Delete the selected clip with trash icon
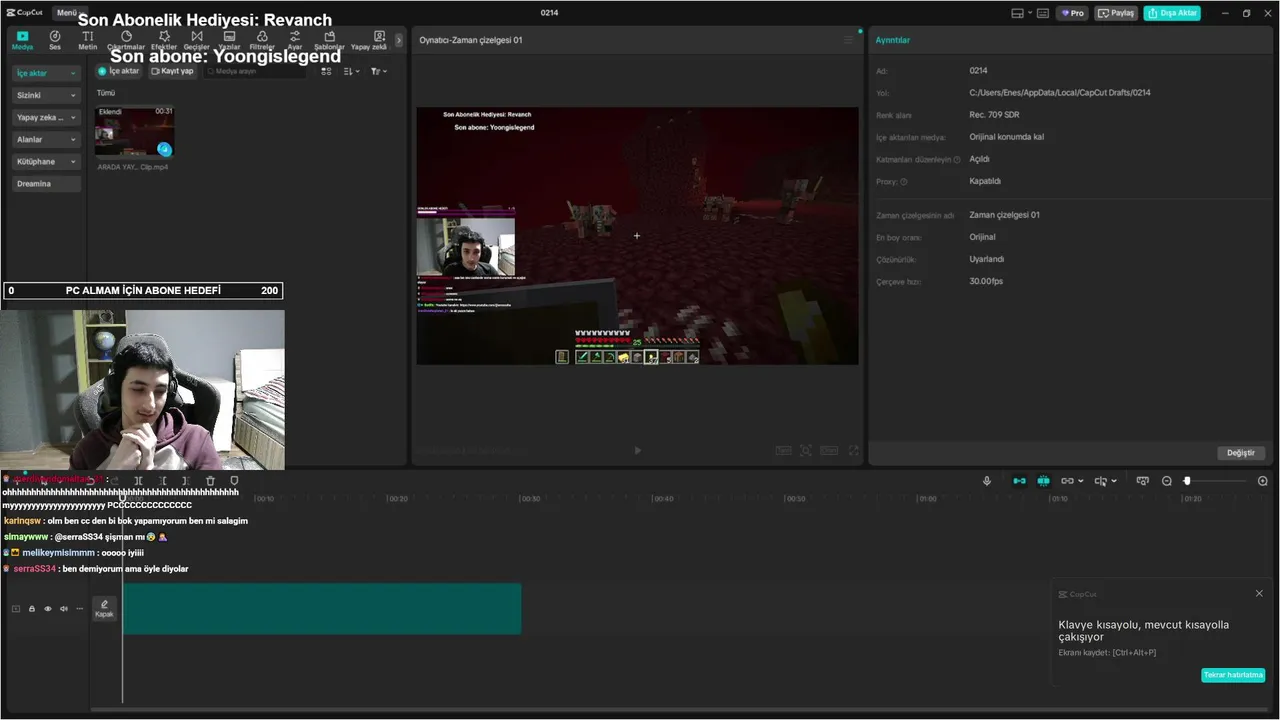This screenshot has width=1280, height=720. click(210, 481)
